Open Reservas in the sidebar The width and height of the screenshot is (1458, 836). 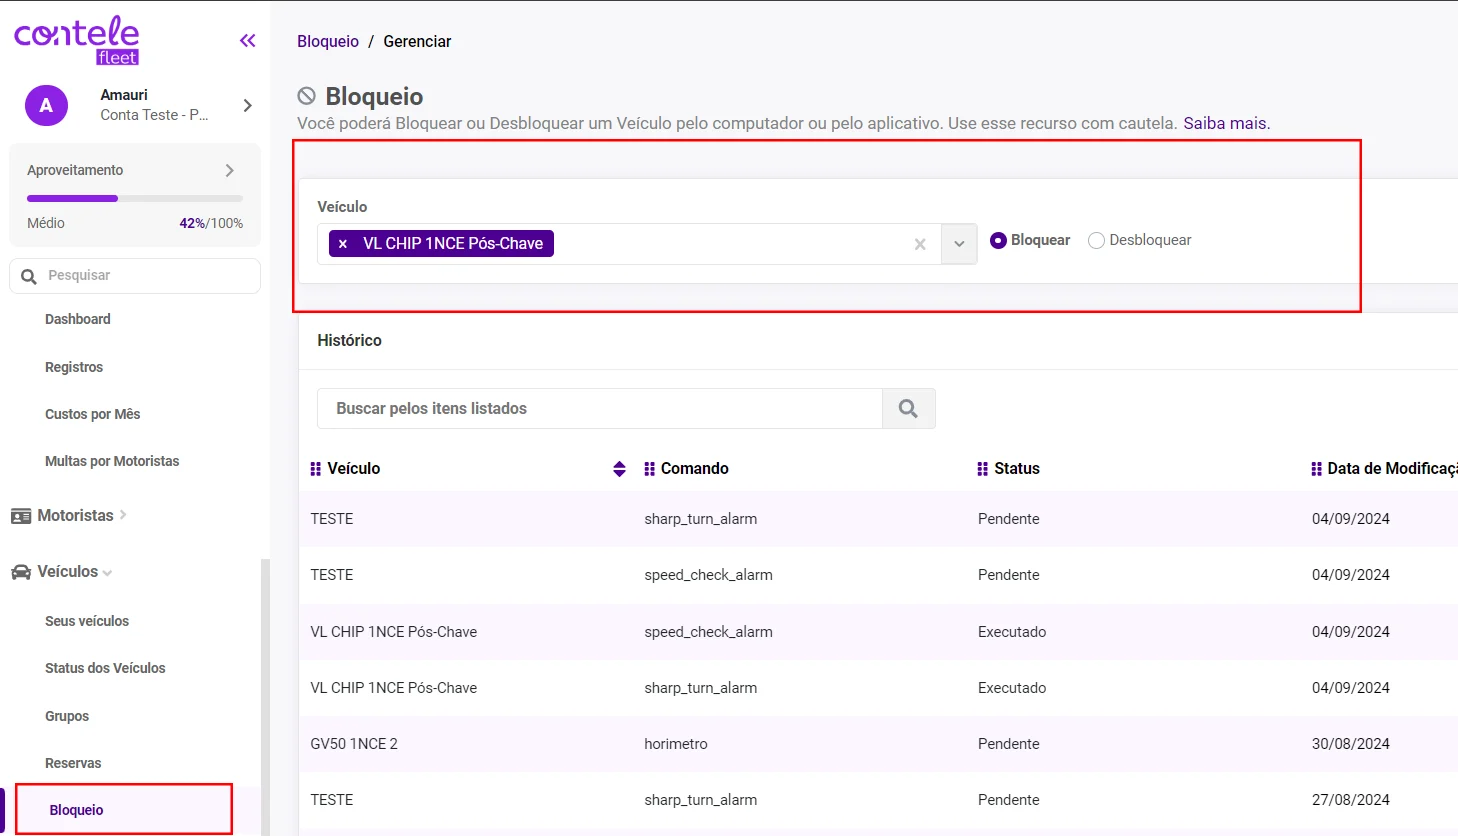coord(73,763)
